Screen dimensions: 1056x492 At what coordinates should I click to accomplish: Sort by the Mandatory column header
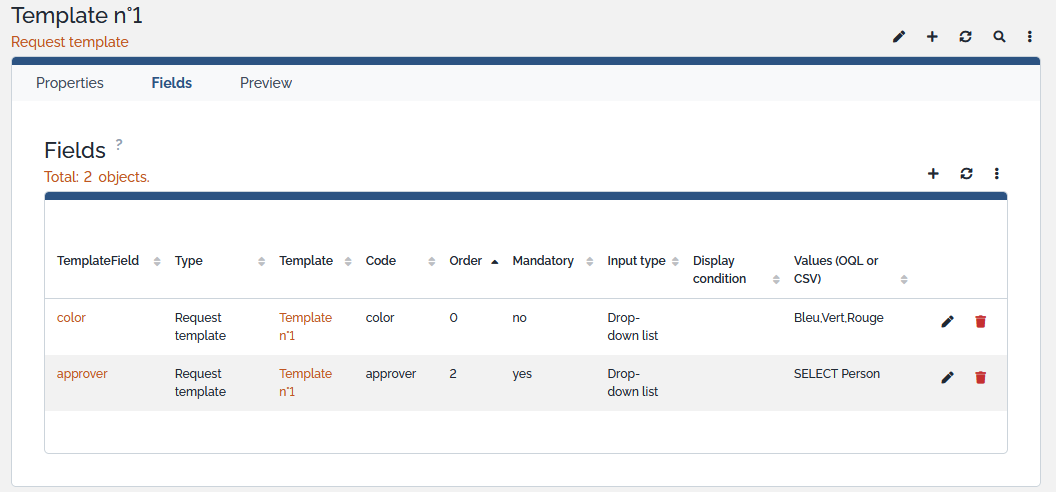(543, 261)
